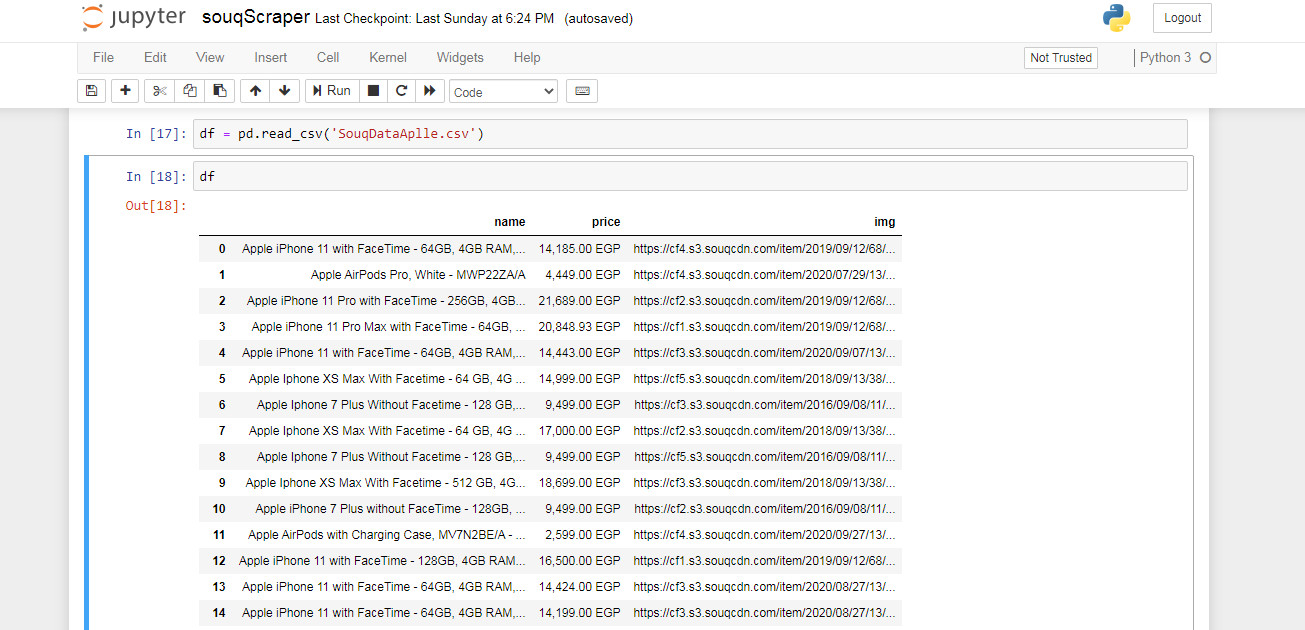Click the name column header

coord(509,222)
